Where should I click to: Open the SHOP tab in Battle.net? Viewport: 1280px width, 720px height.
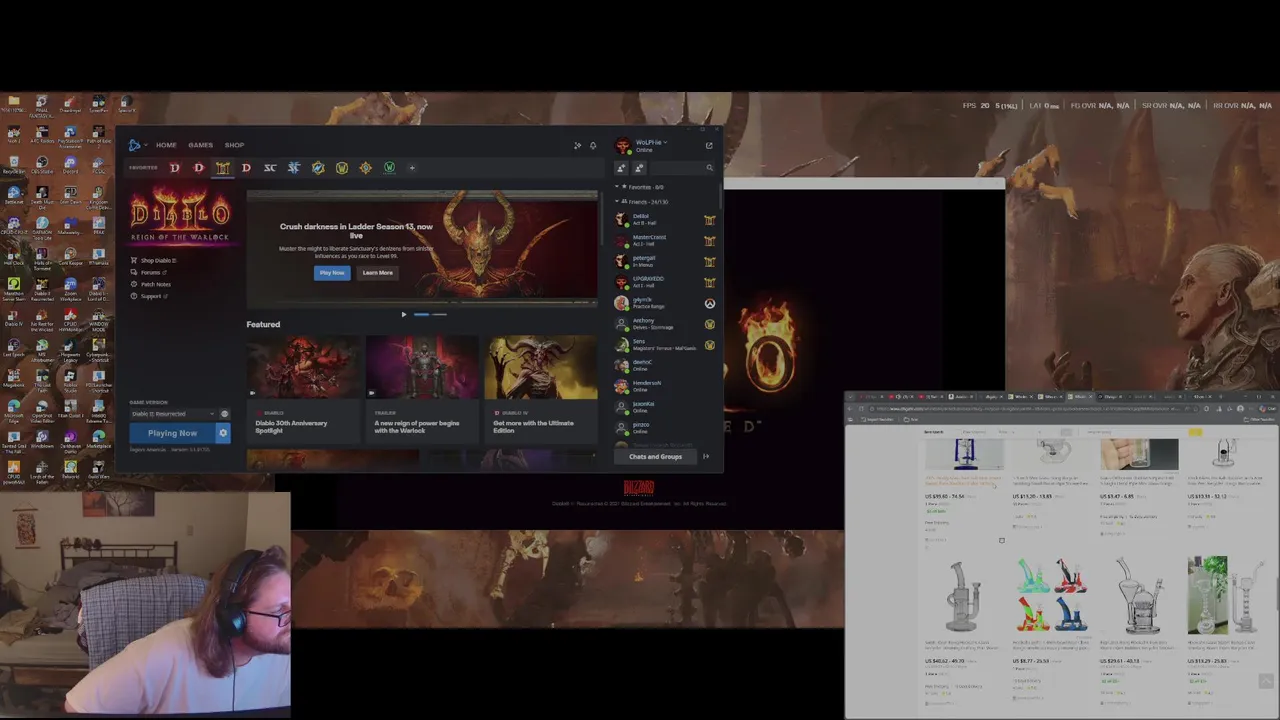click(234, 145)
